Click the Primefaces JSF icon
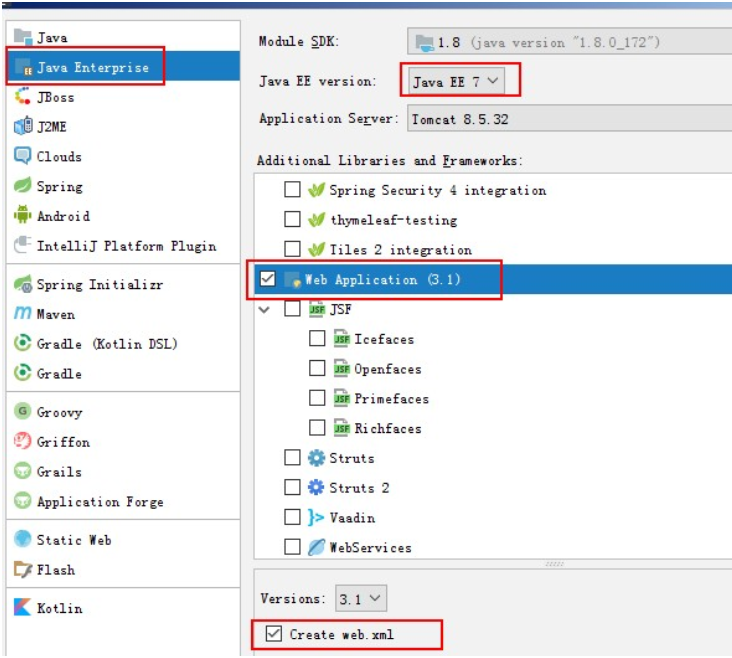The width and height of the screenshot is (732, 658). point(341,398)
